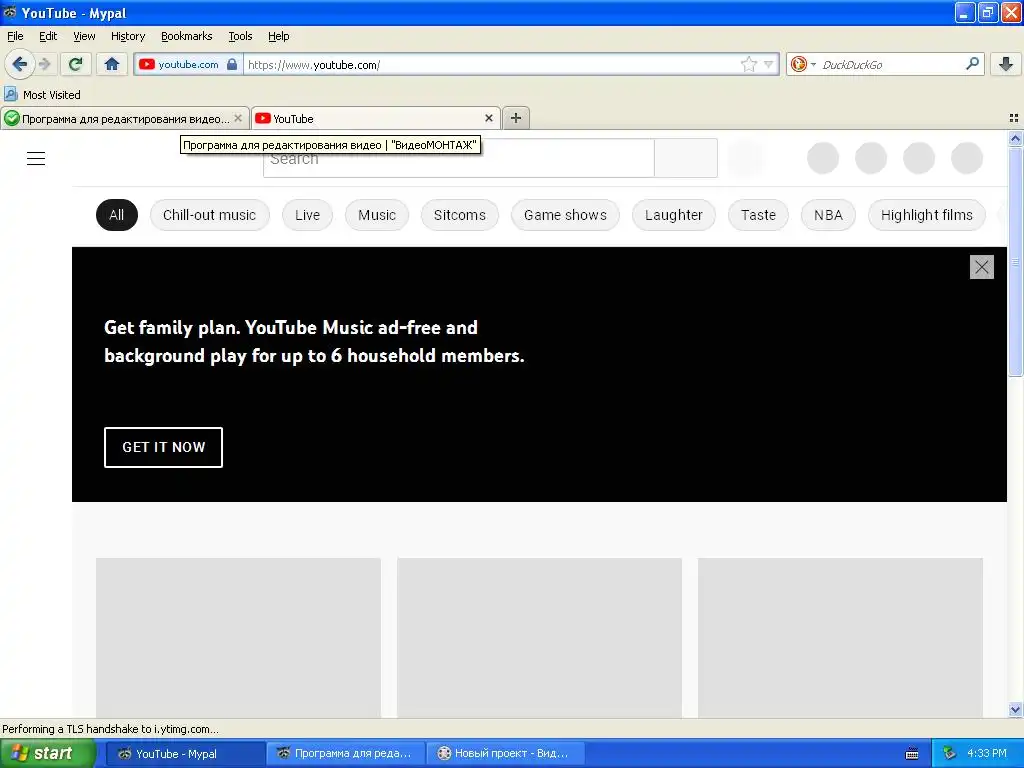Open the first loading video thumbnail
The width and height of the screenshot is (1024, 768).
(x=238, y=638)
